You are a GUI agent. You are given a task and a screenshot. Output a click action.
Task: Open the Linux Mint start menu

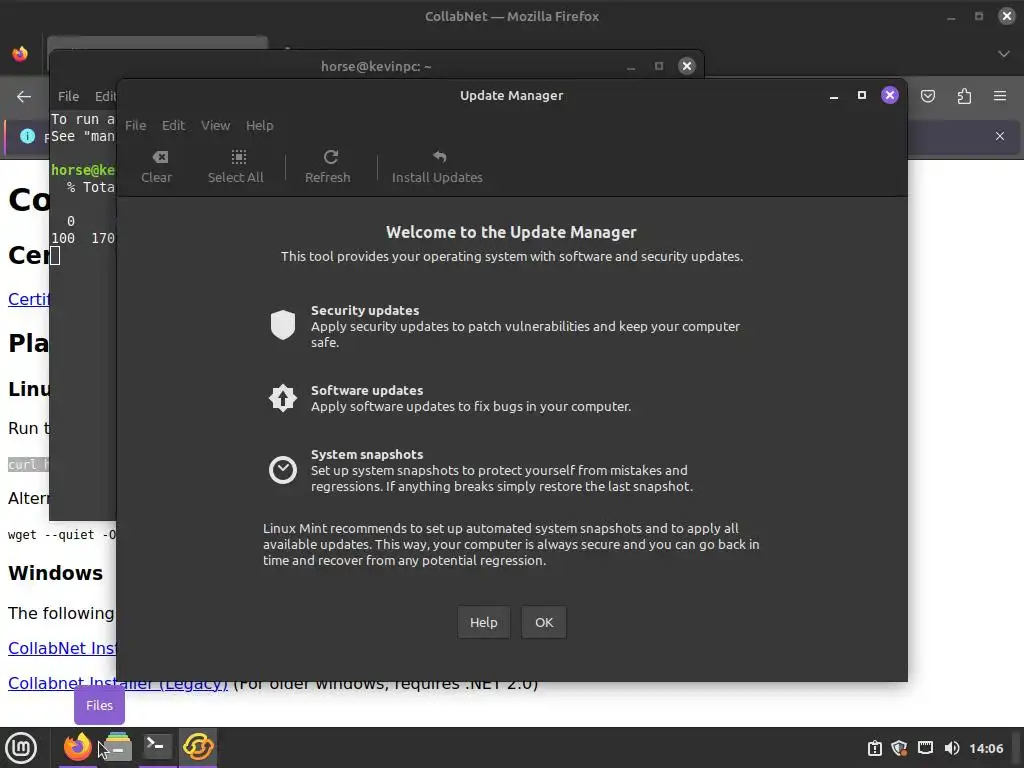point(21,748)
